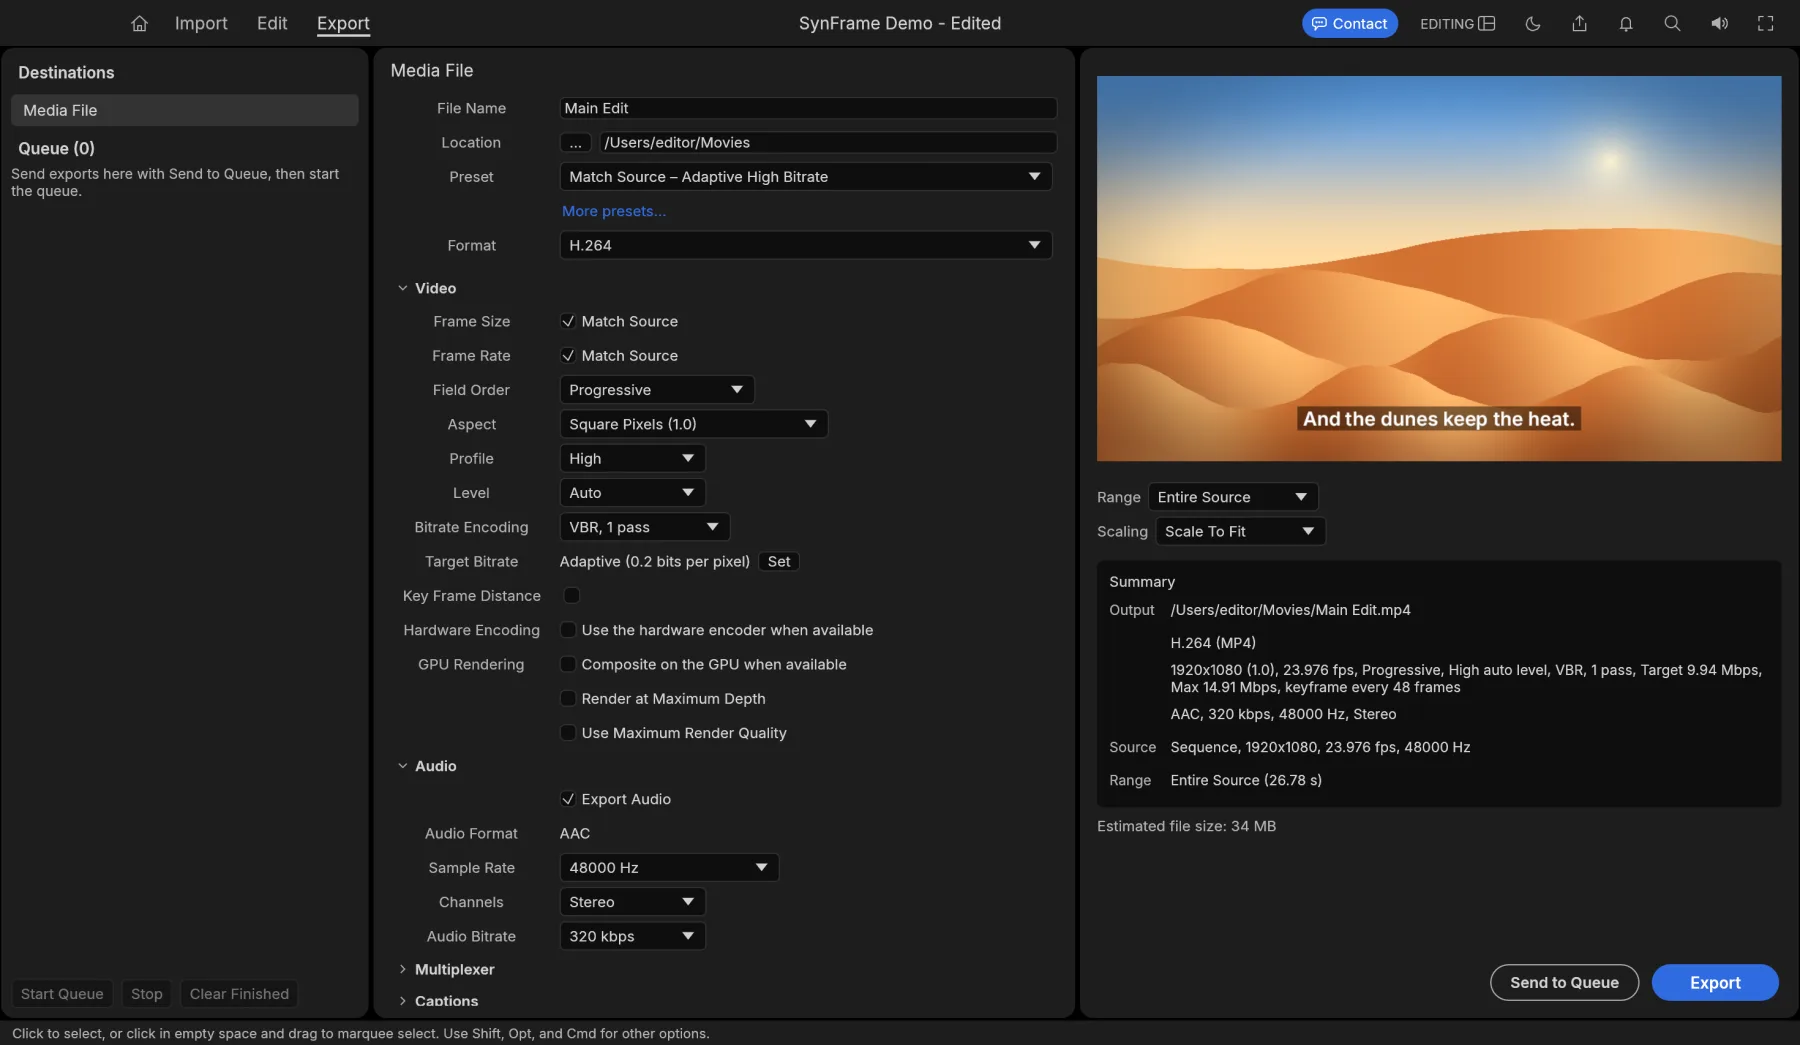Image resolution: width=1800 pixels, height=1045 pixels.
Task: Uncheck Frame Rate Match Source
Action: [x=568, y=356]
